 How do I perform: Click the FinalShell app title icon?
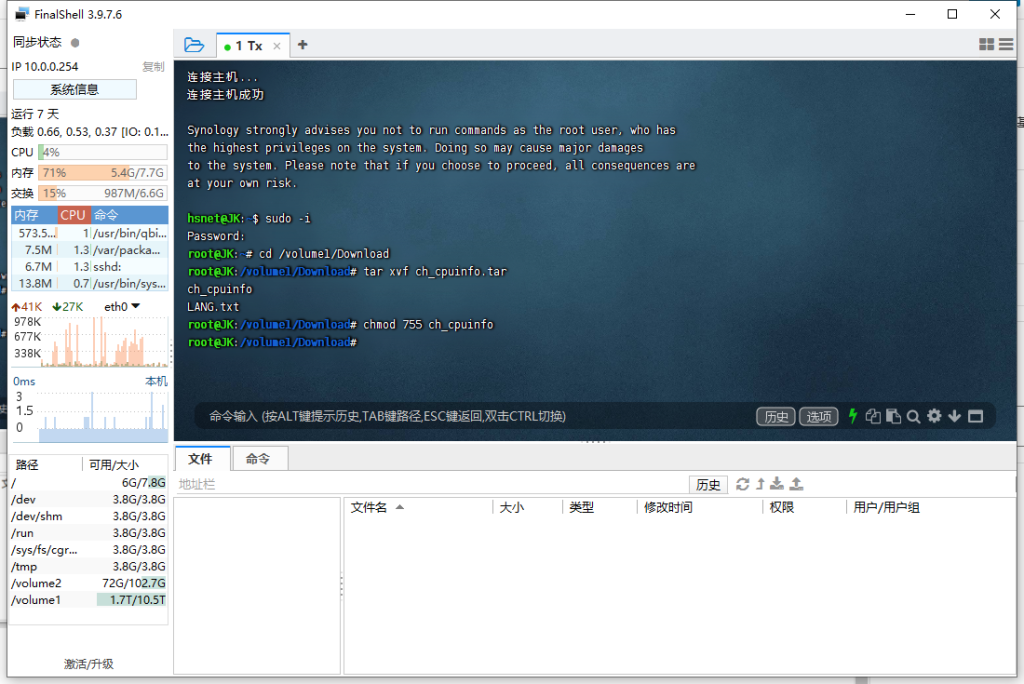(22, 14)
